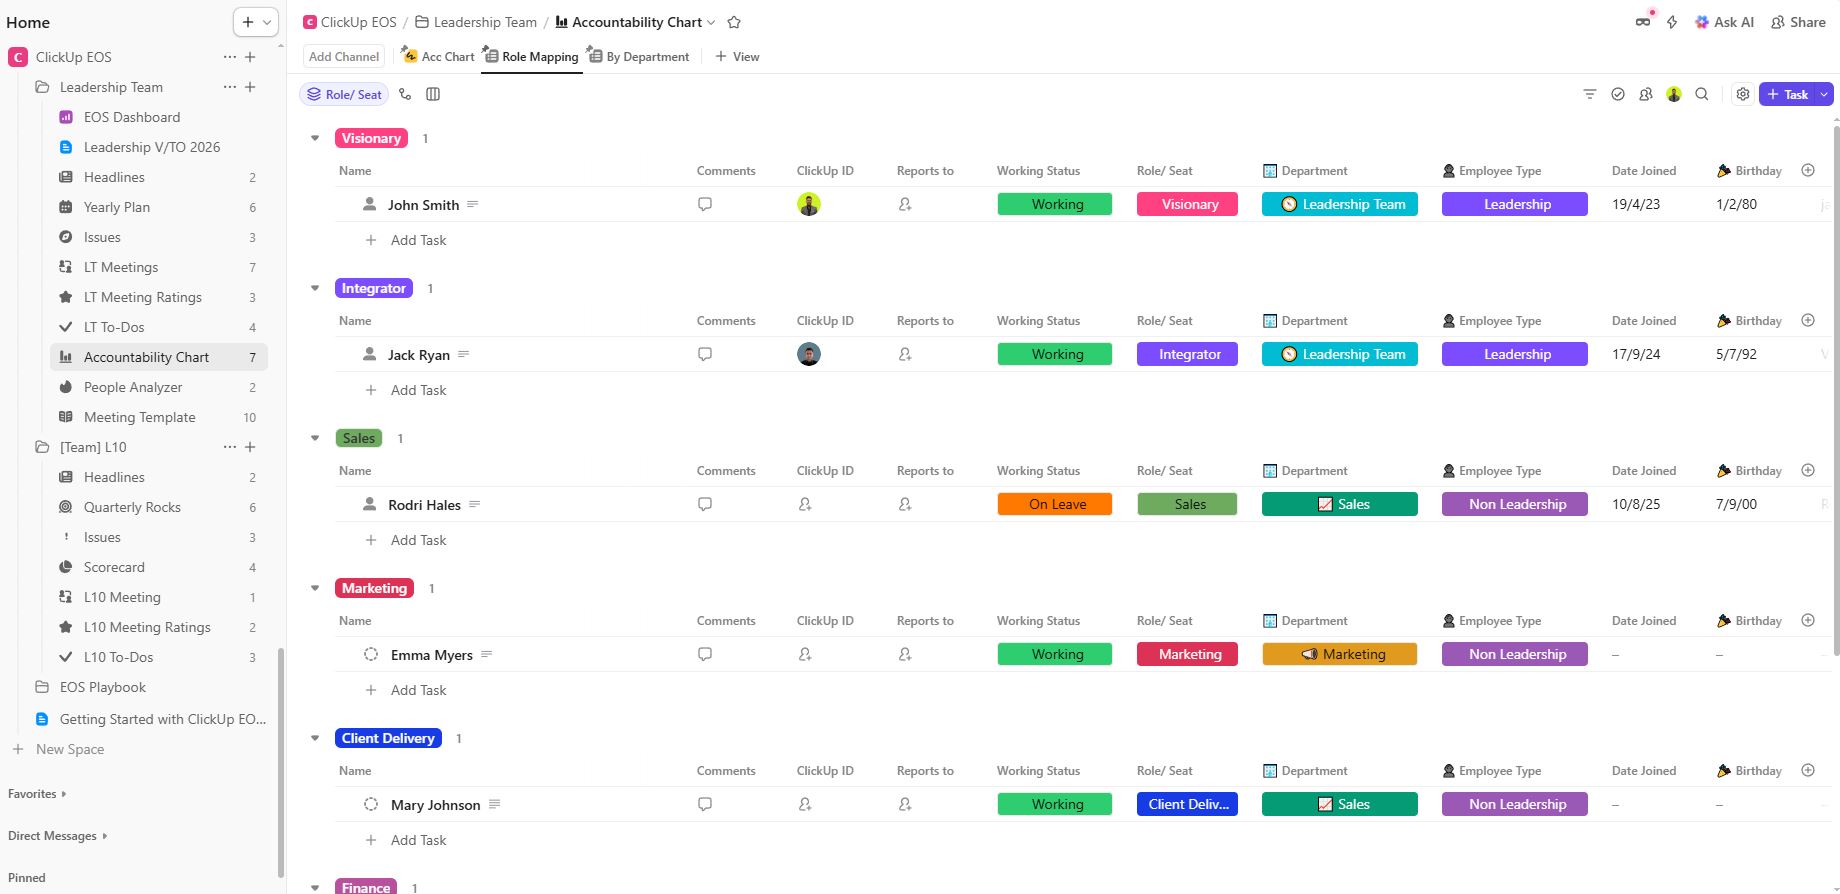This screenshot has height=894, width=1840.
Task: Open view settings gear icon
Action: pos(1743,94)
